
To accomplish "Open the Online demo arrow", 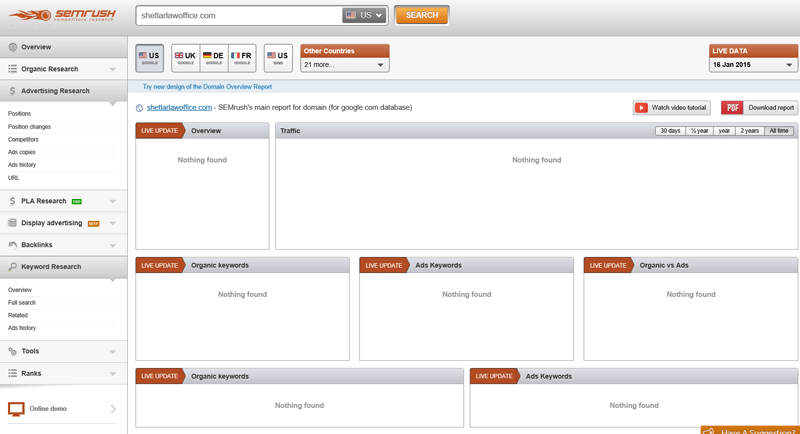I will (x=113, y=409).
